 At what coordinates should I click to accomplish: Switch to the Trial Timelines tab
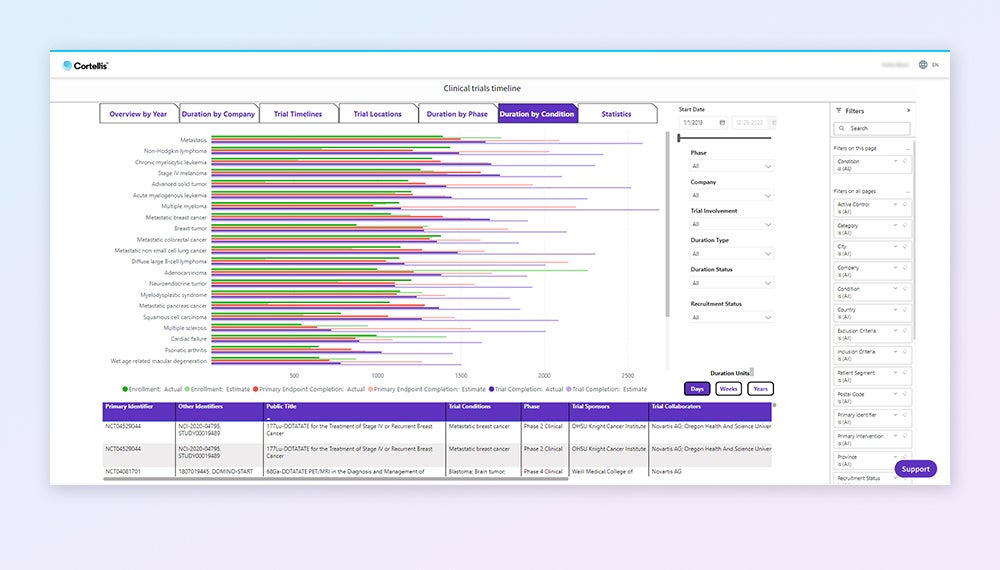pyautogui.click(x=298, y=114)
